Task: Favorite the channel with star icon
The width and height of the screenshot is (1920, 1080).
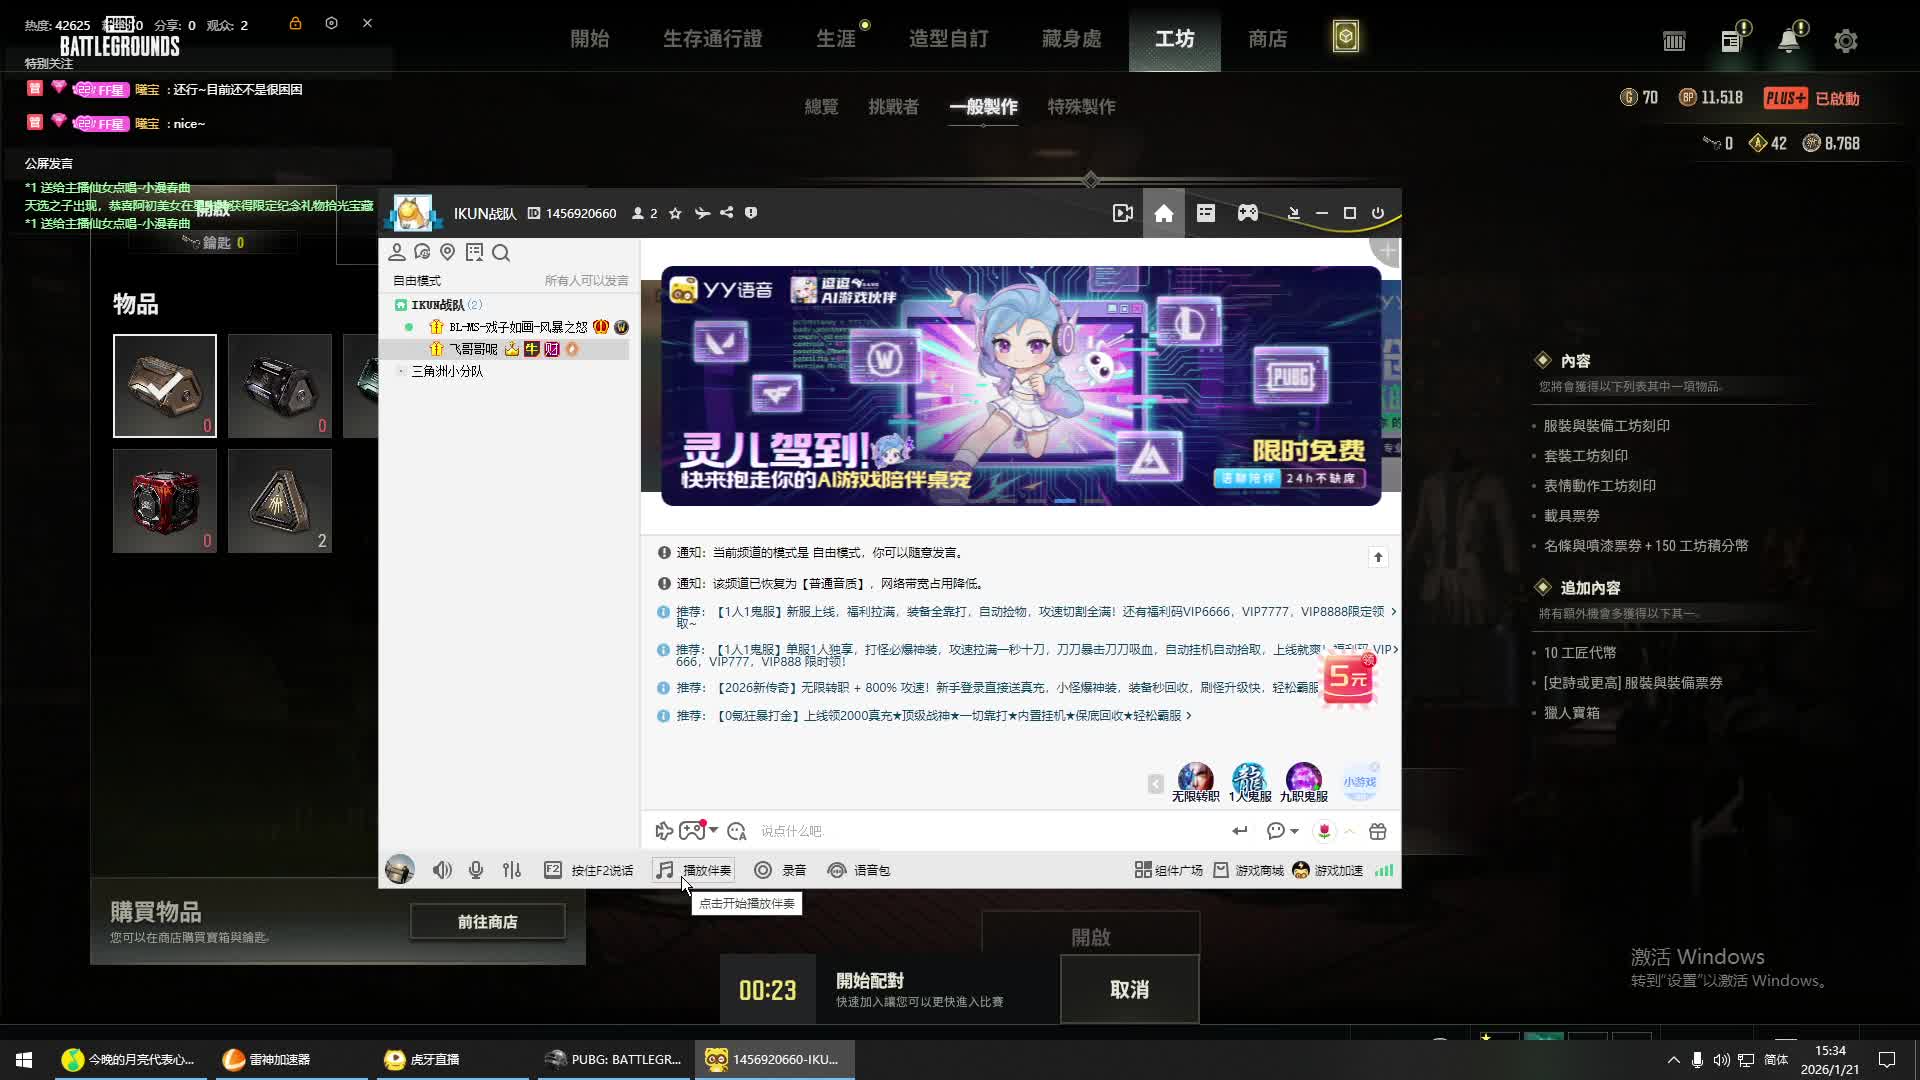Action: 675,213
